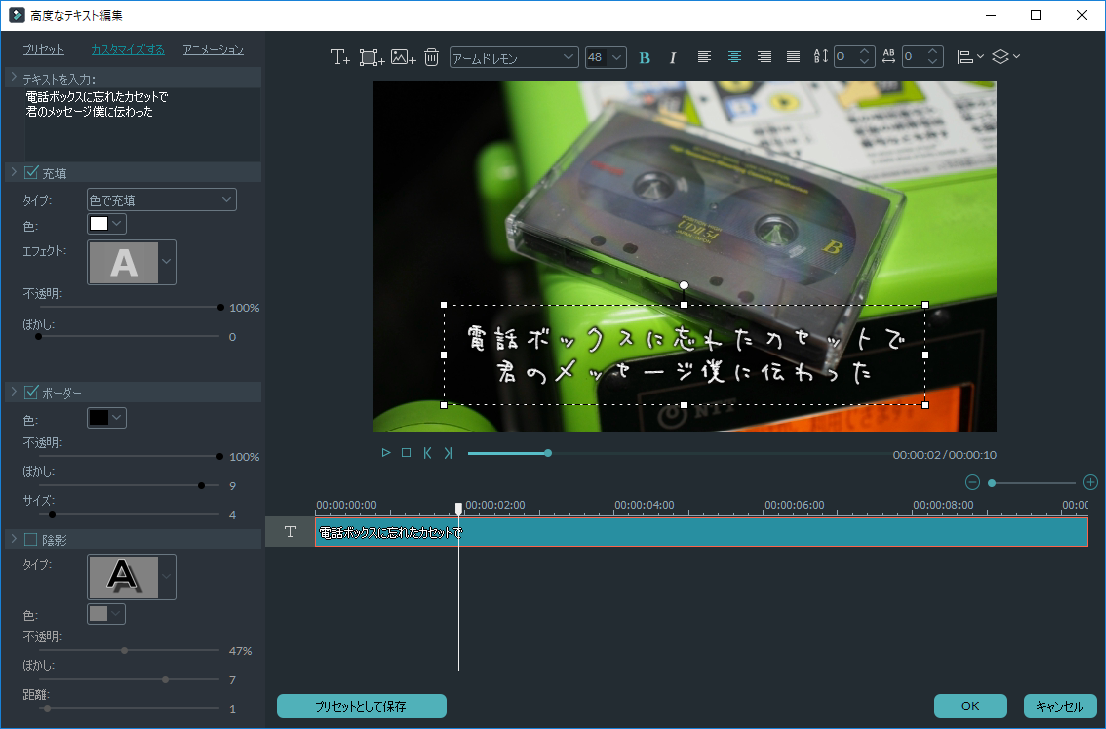Click the fill 不透明 opacity slider

click(129, 307)
